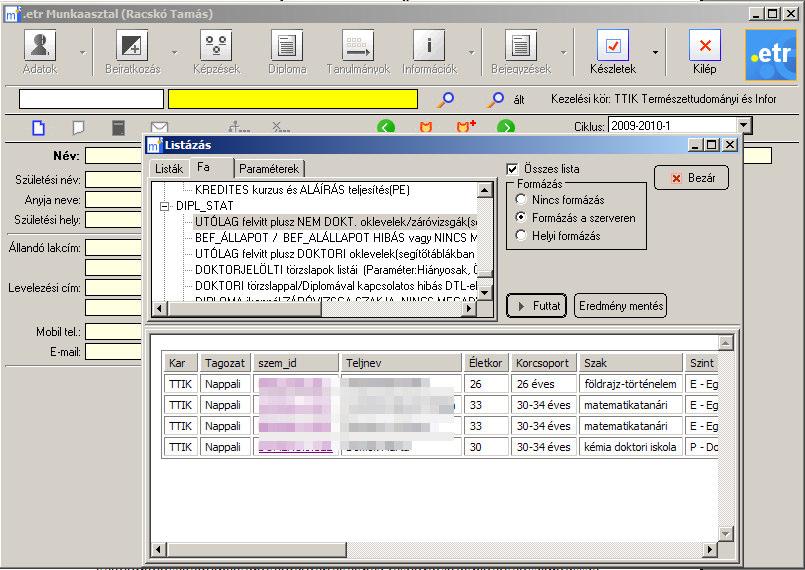Select UTÓLAG felvitt plusz DOKTORI oklevelek list
The image size is (805, 570).
click(x=335, y=254)
